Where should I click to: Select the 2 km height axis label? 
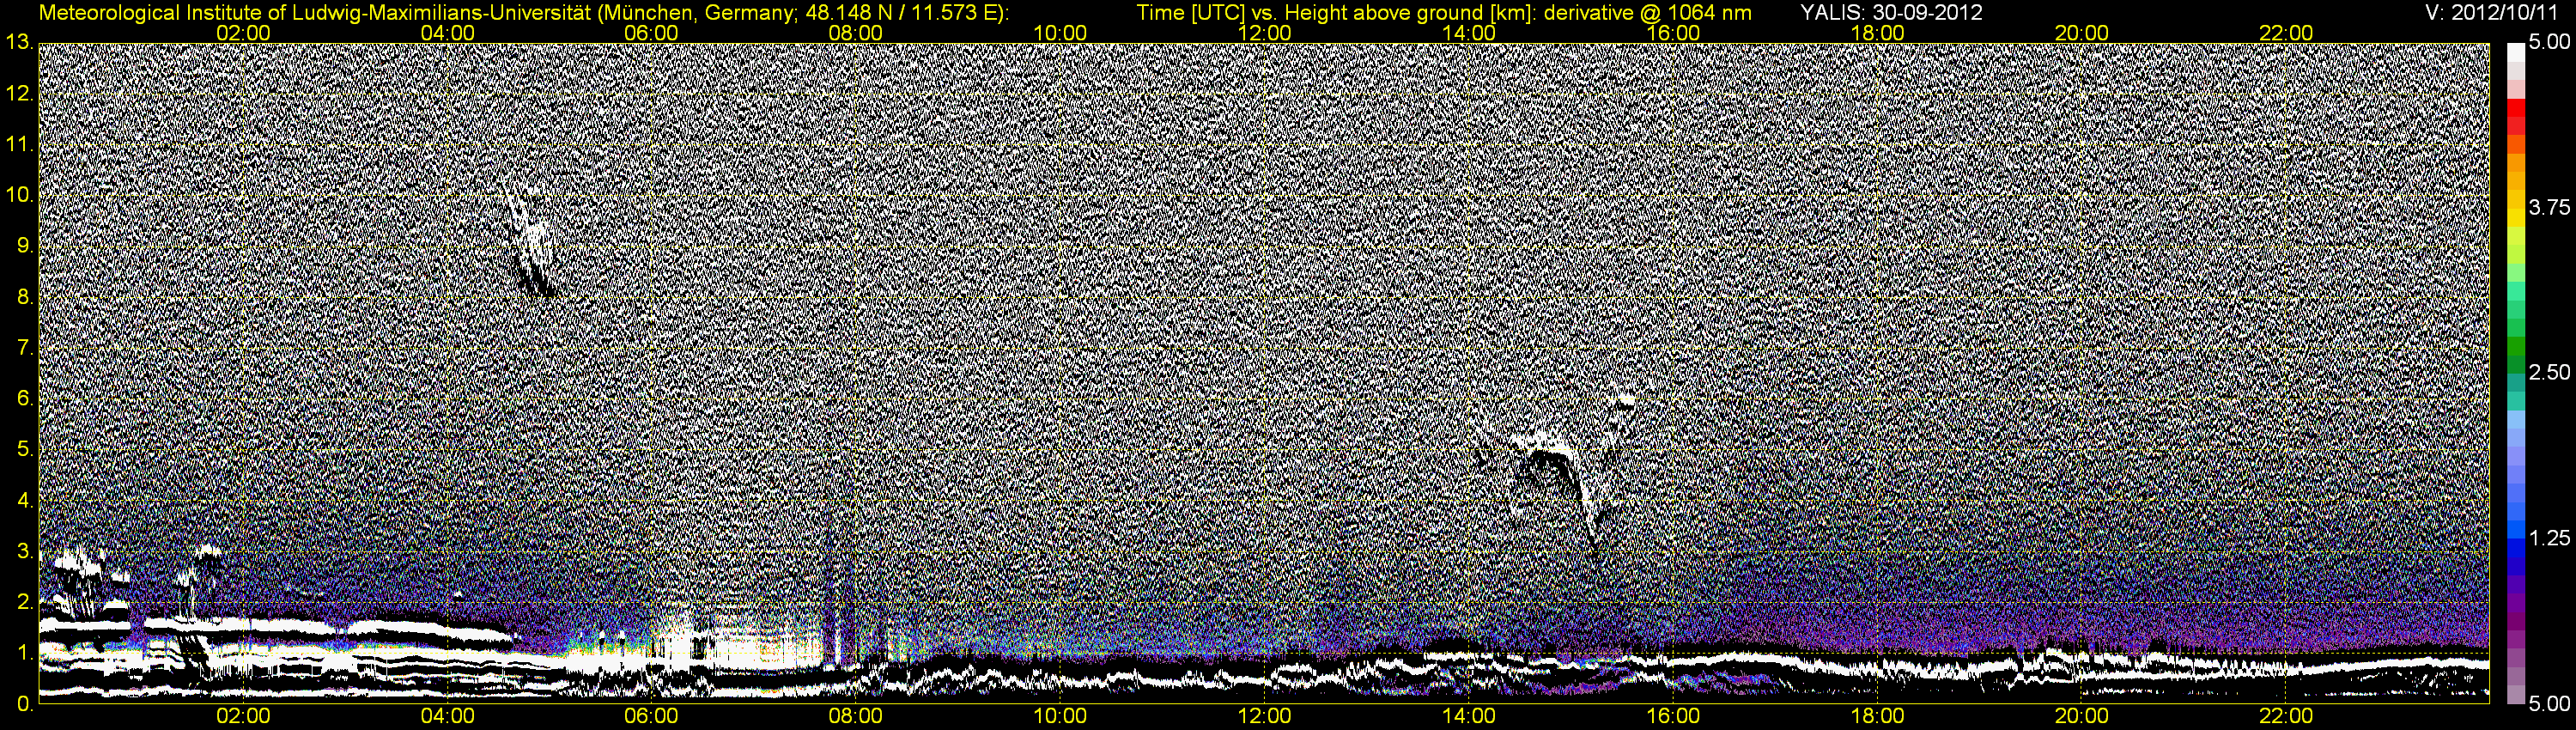point(24,602)
